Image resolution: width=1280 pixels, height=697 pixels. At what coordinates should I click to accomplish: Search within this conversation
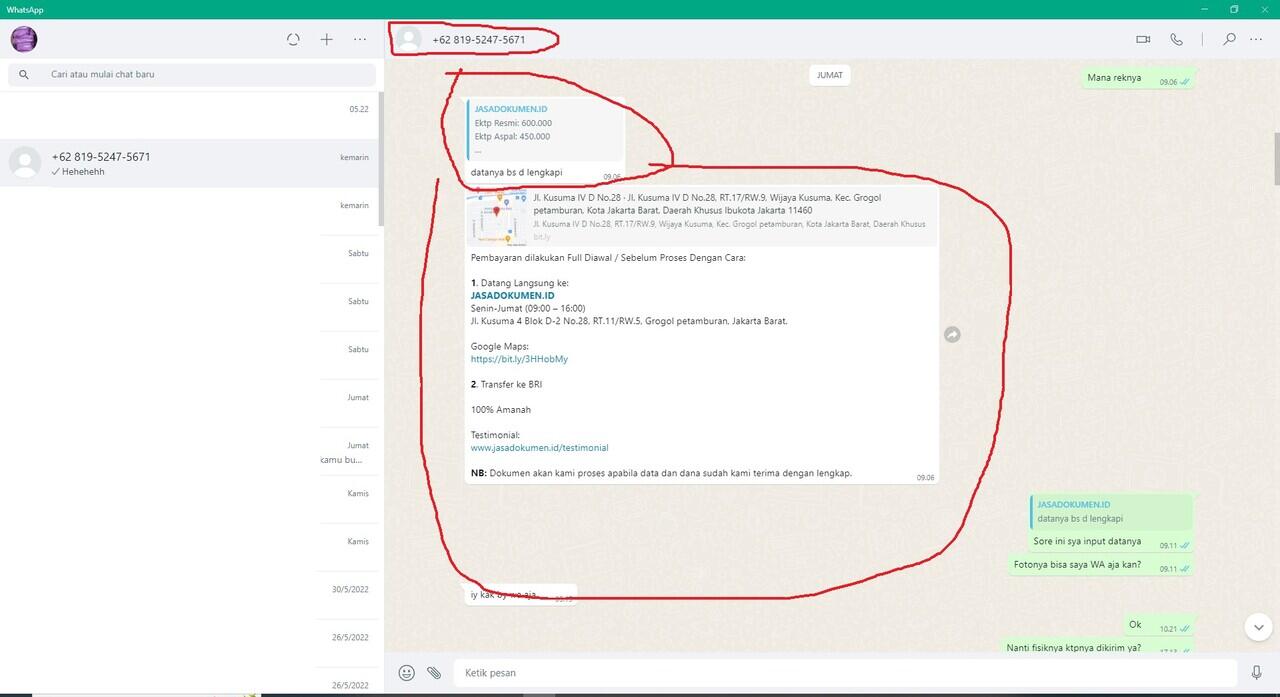[x=1229, y=39]
